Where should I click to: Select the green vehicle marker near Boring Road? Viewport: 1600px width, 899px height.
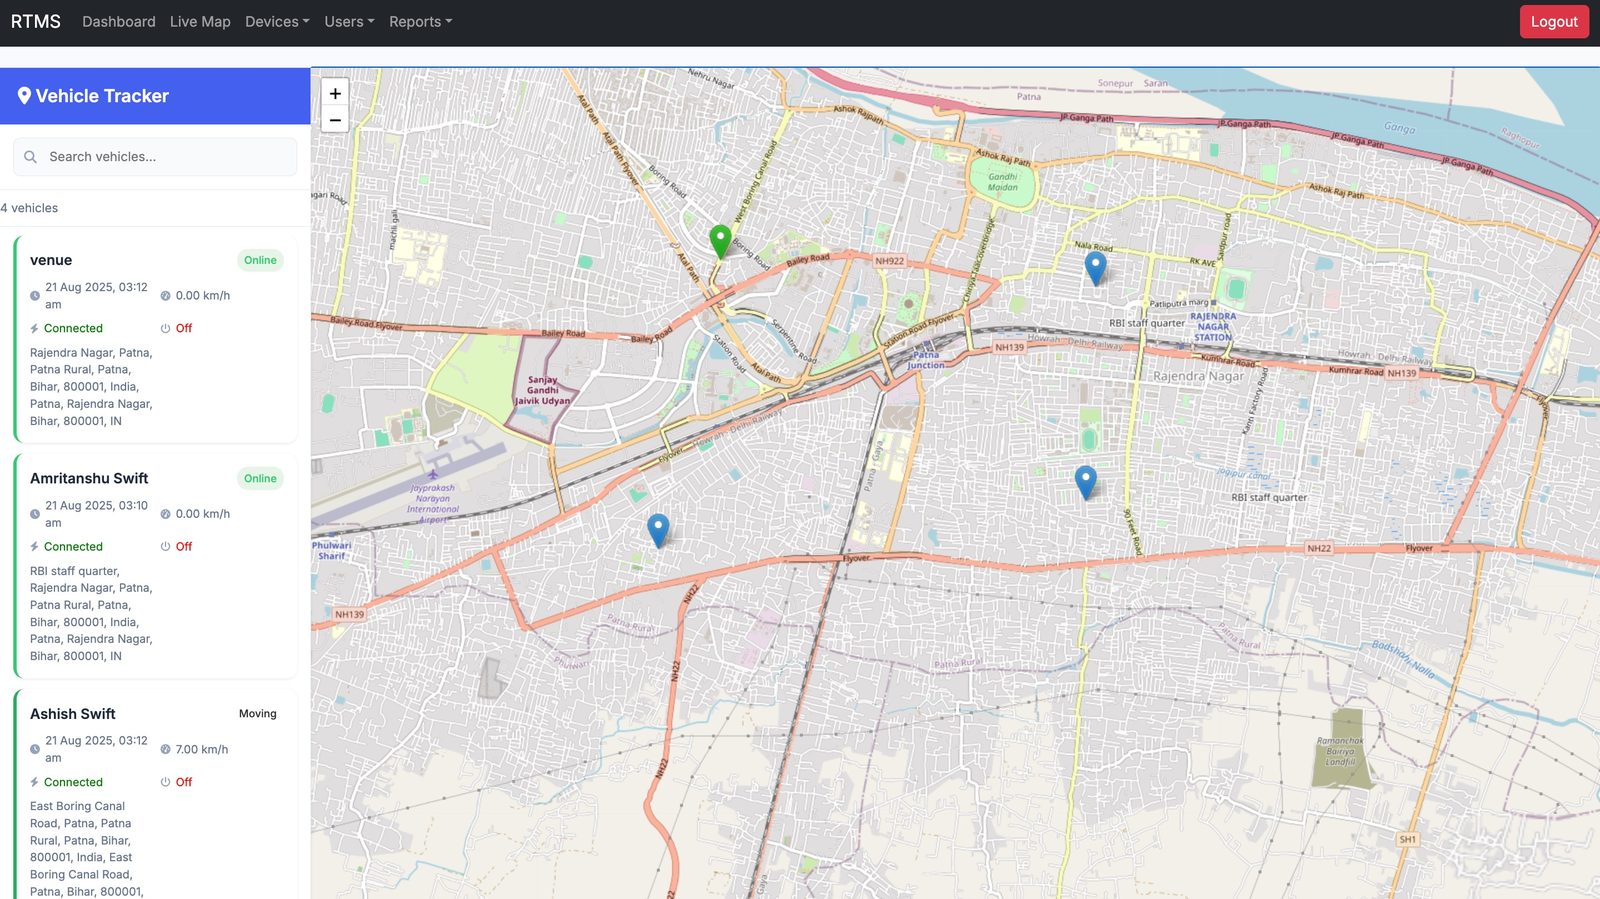pos(720,242)
